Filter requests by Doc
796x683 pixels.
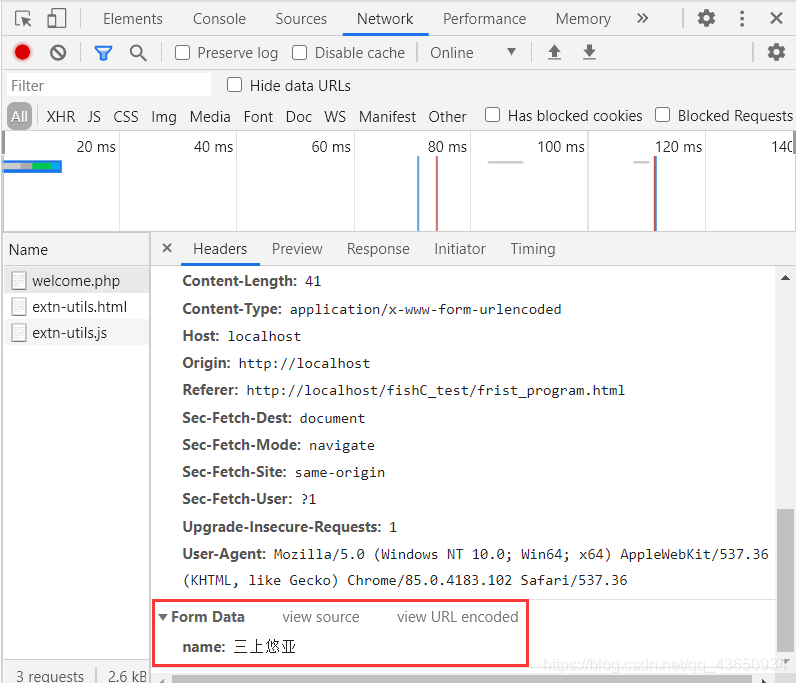[x=298, y=116]
